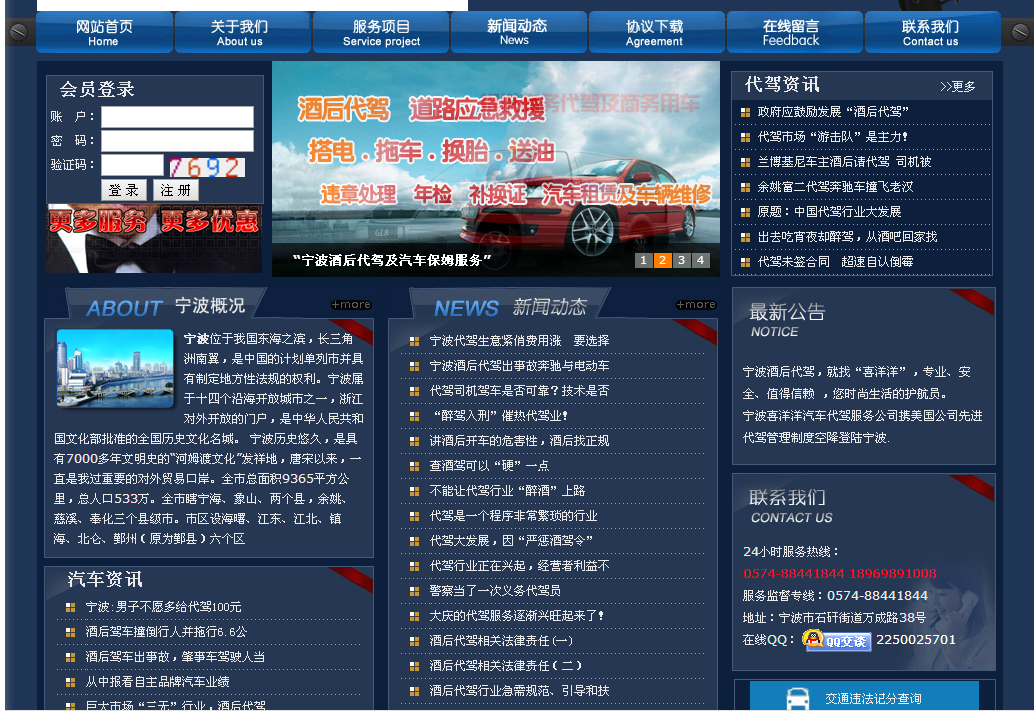Viewport: 1034px width, 711px height.
Task: Expand 代驾资讯 with >>更多 link
Action: click(x=957, y=87)
